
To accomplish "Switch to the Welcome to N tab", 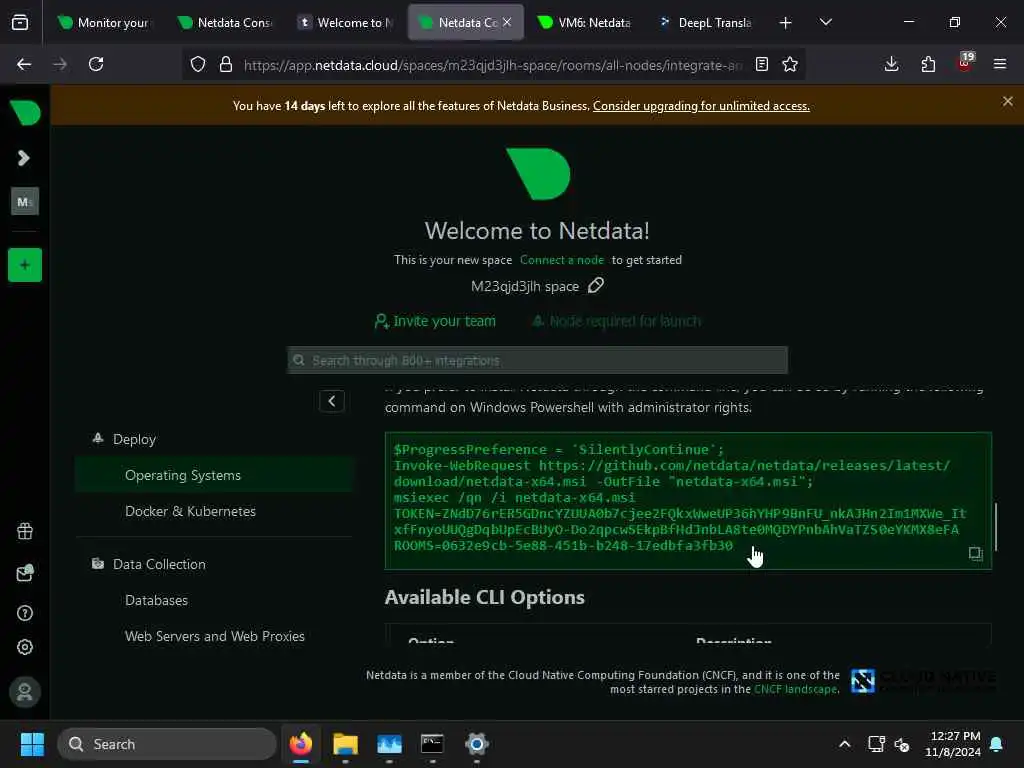I will click(x=345, y=23).
